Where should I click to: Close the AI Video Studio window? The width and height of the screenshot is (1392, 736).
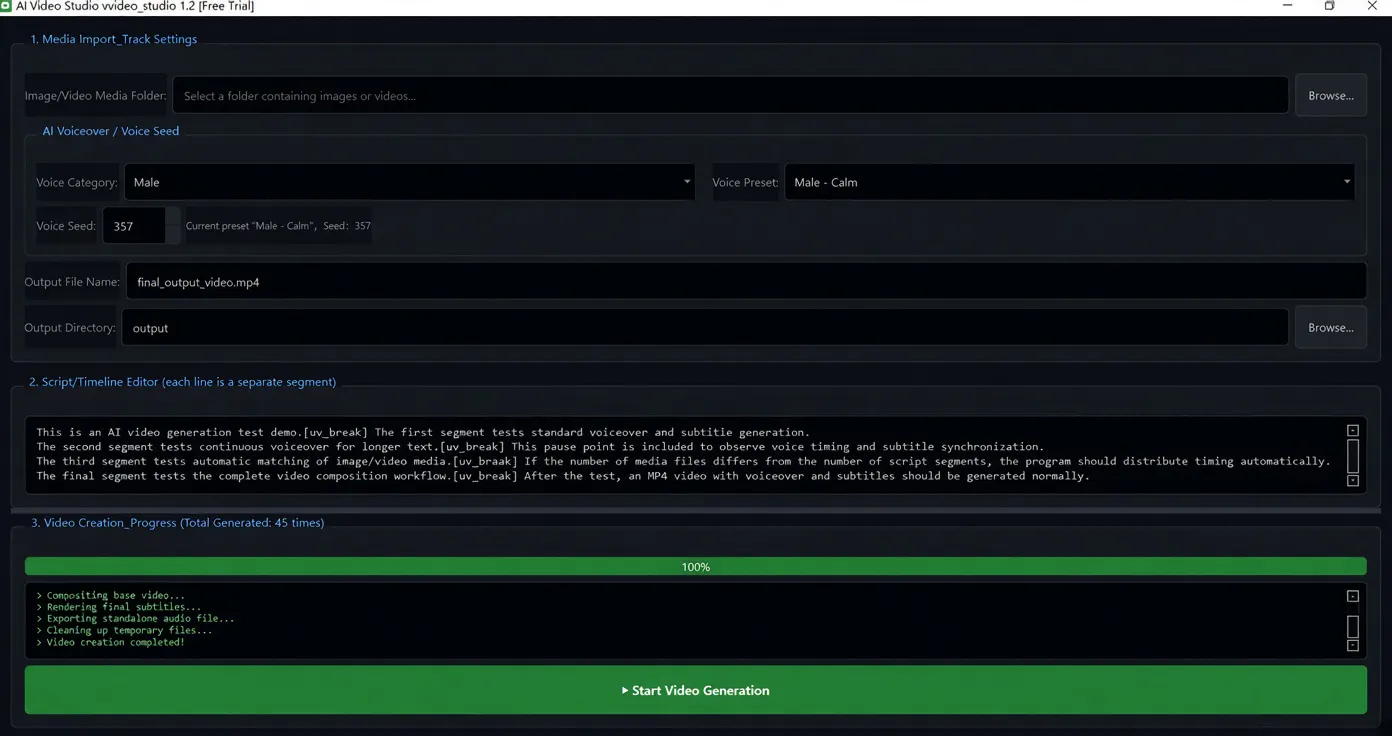pos(1373,6)
